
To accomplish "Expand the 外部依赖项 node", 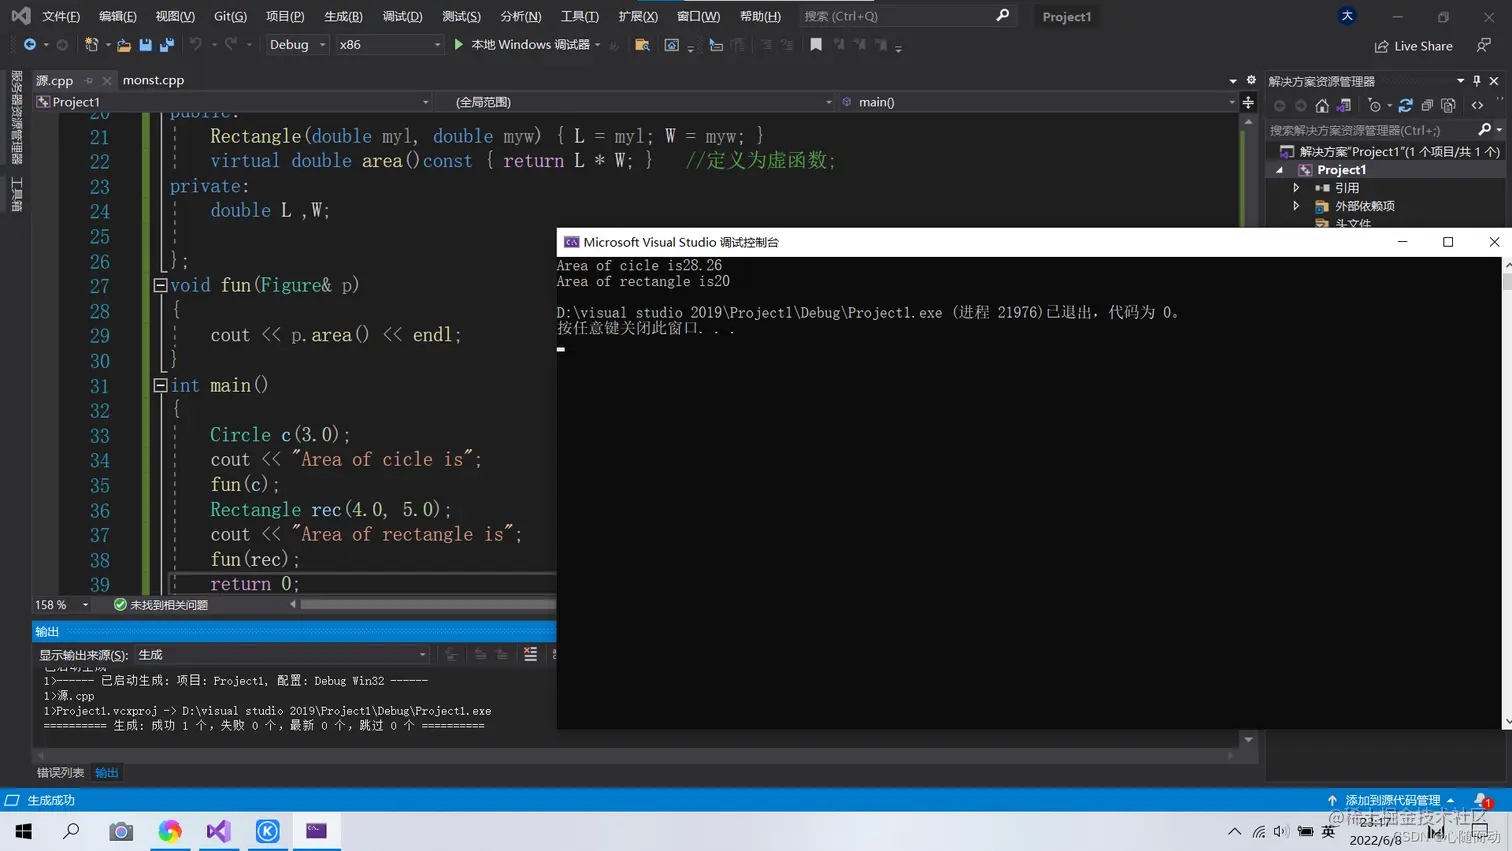I will [1296, 206].
